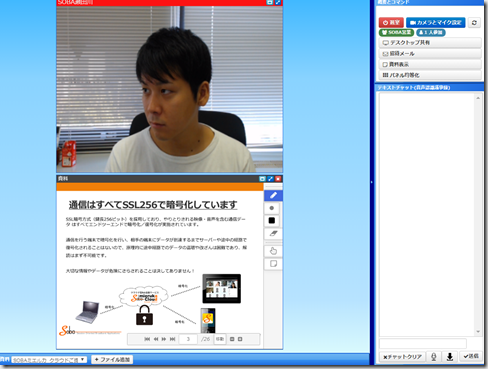Open the black color swatch
This screenshot has height=369, width=488.
[x=272, y=220]
